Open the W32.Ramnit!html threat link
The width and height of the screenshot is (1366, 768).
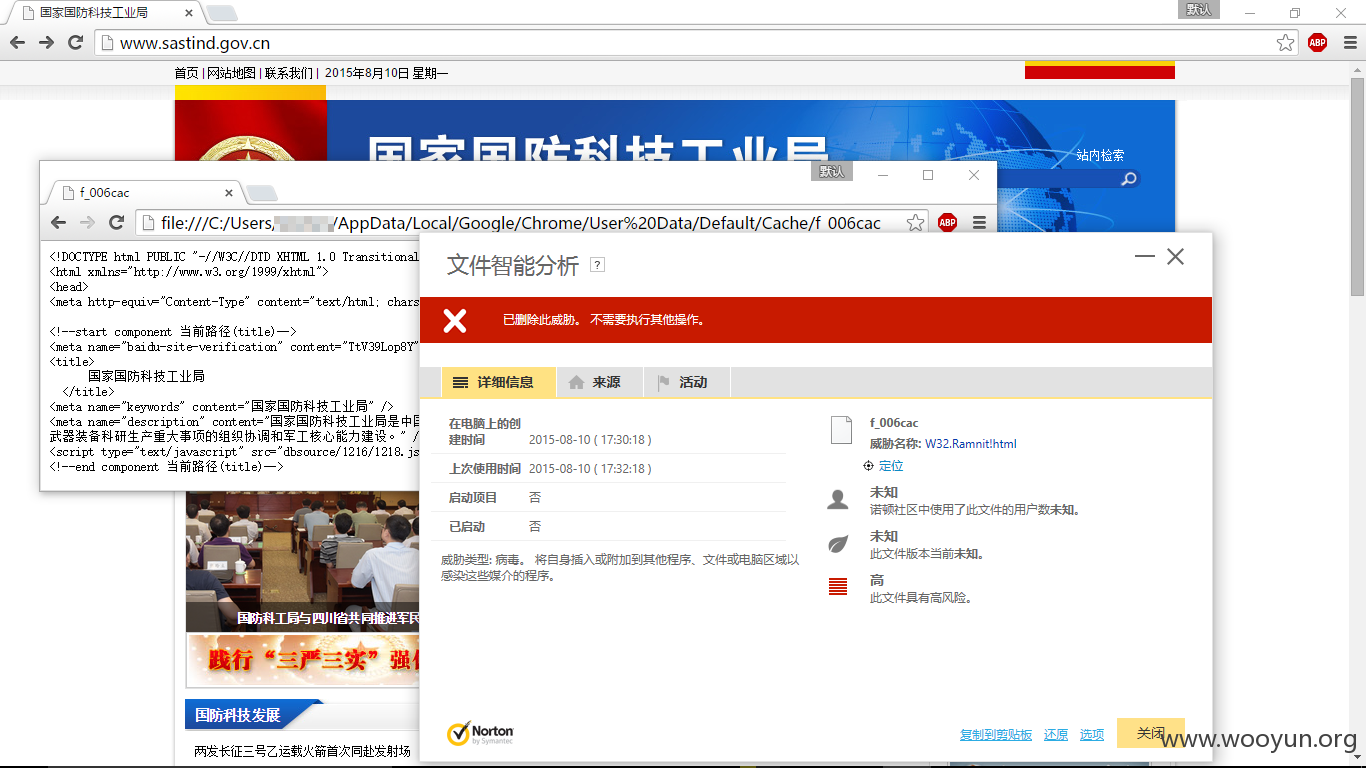970,444
